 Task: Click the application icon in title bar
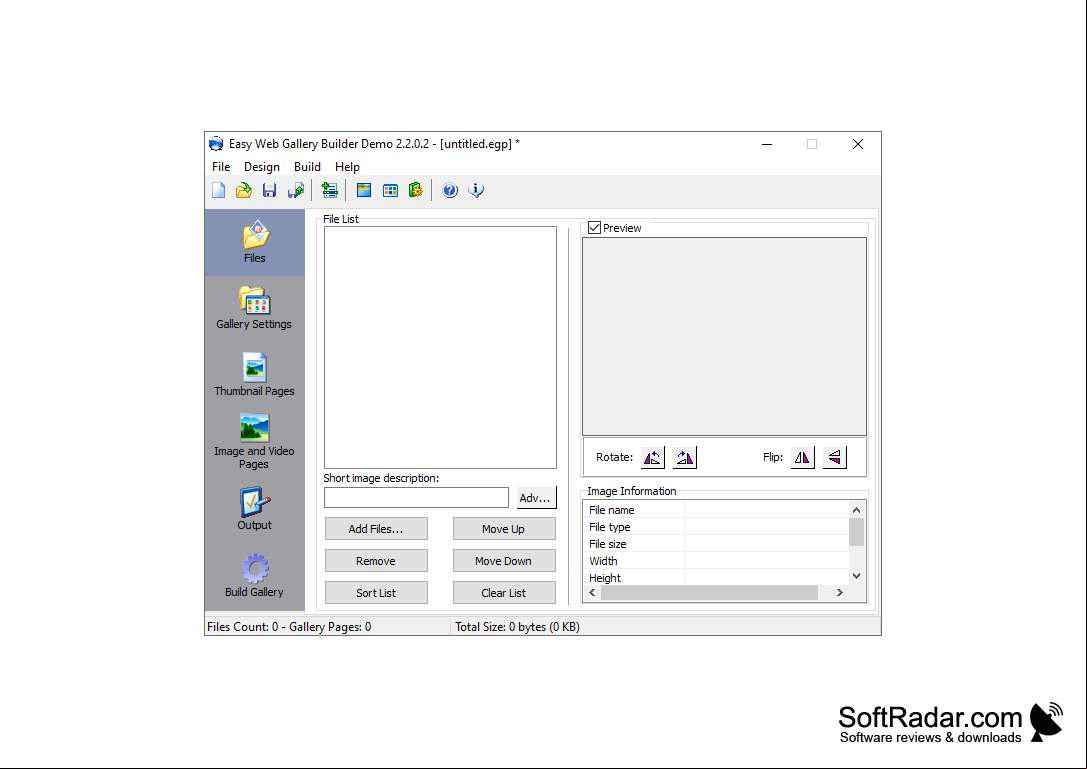pyautogui.click(x=216, y=144)
